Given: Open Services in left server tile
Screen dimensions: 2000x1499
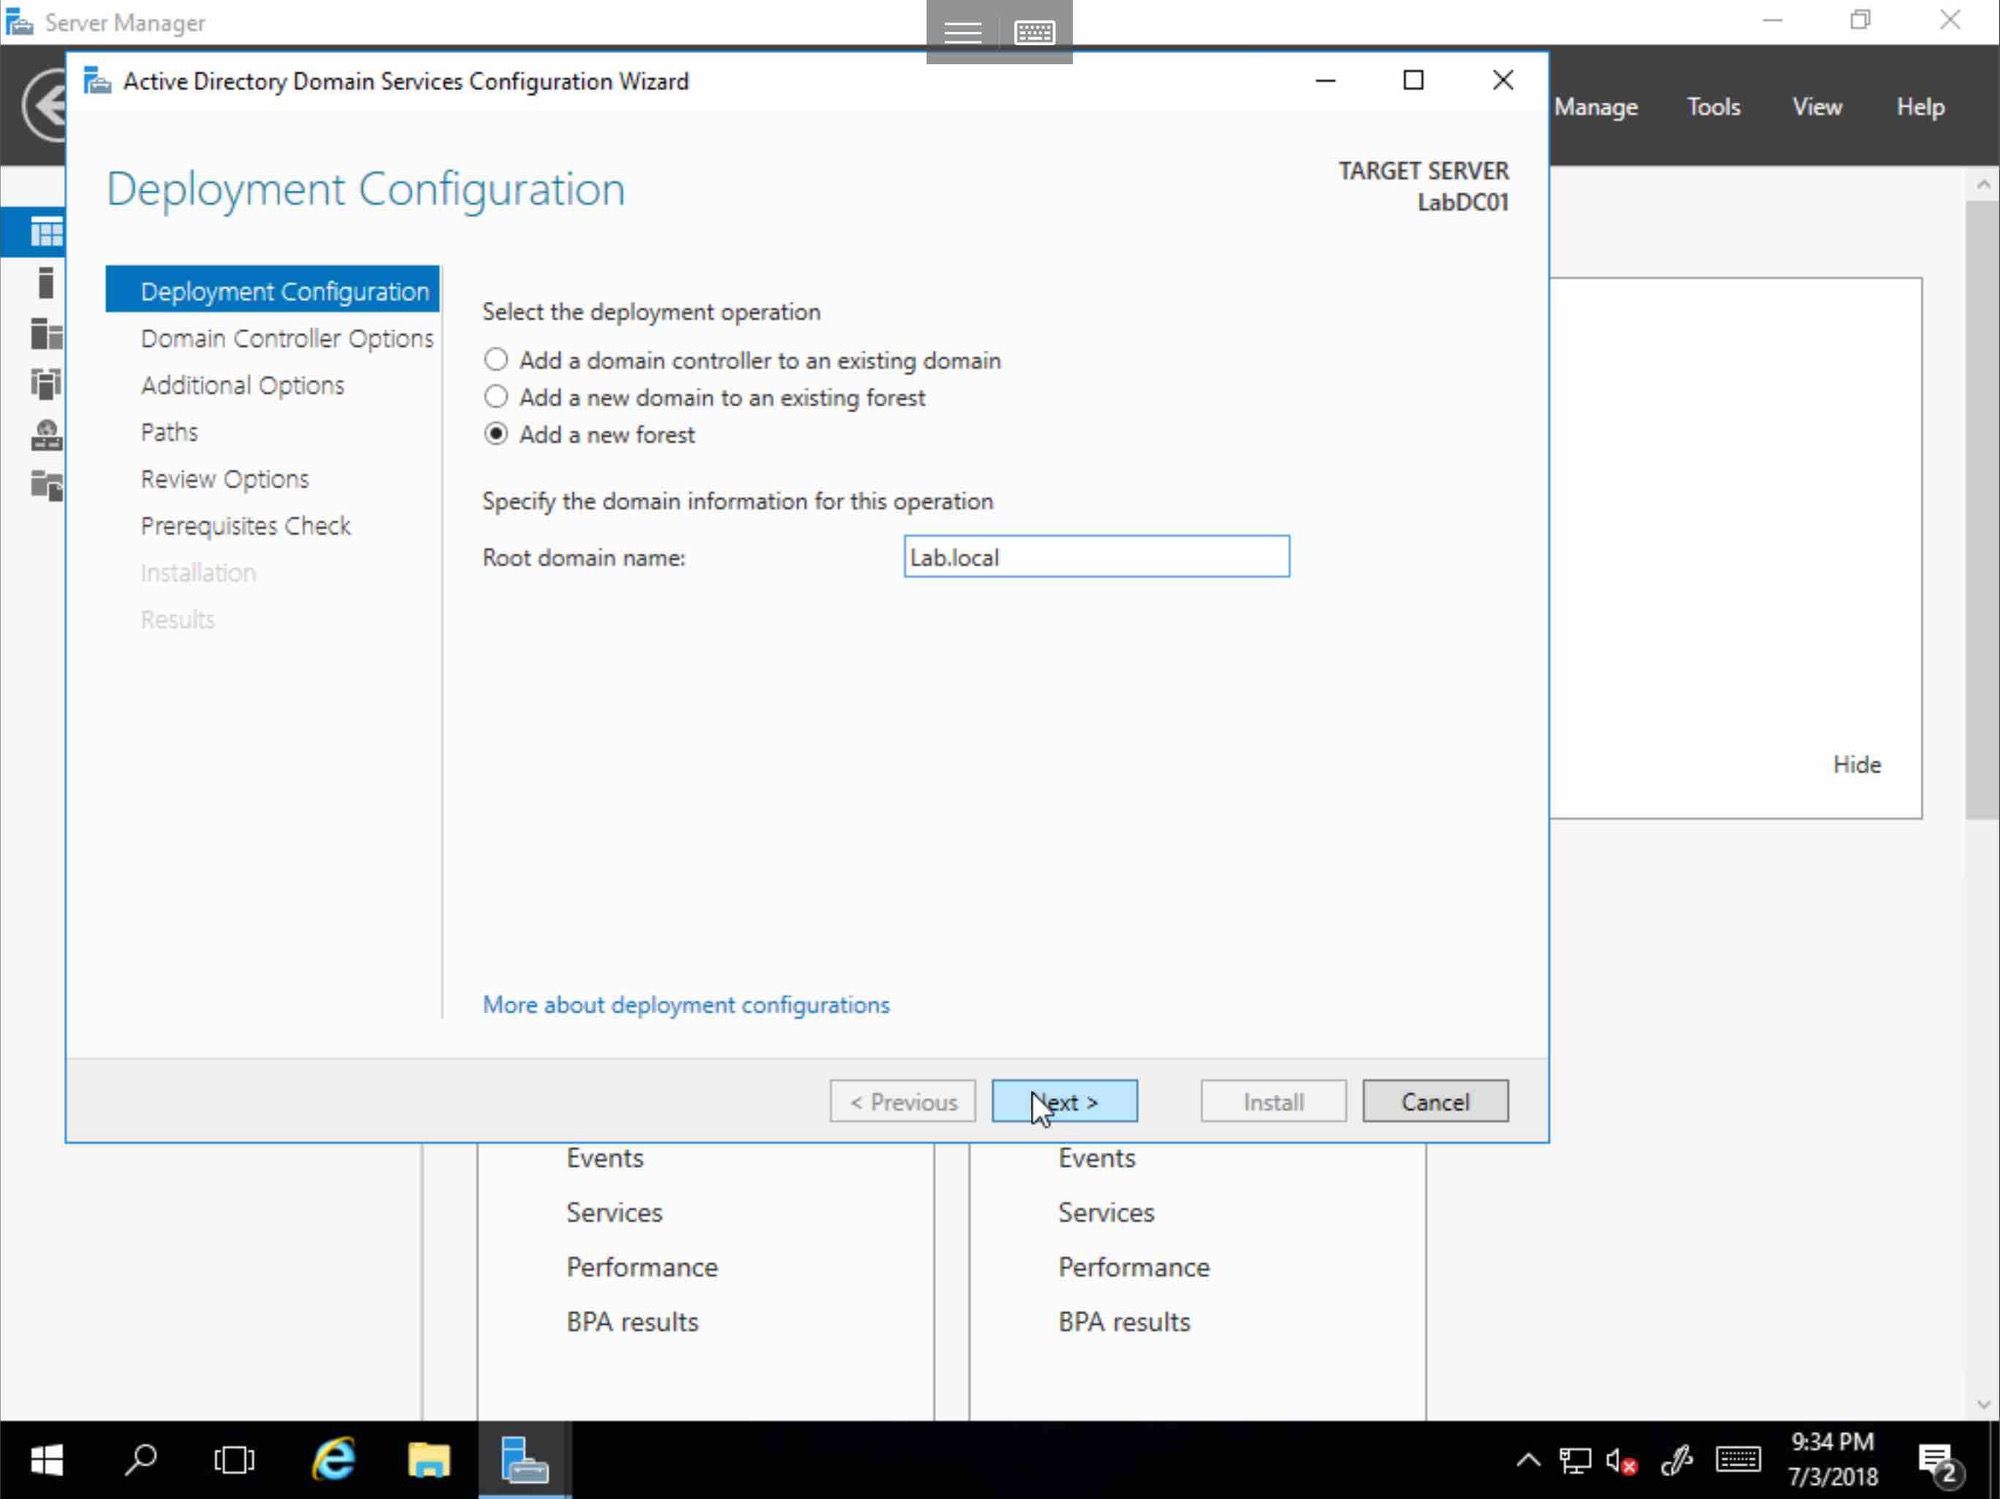Looking at the screenshot, I should pos(614,1212).
